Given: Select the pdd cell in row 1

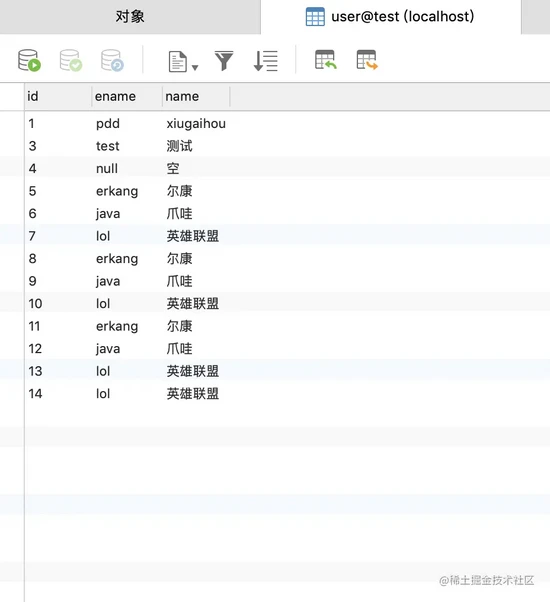Looking at the screenshot, I should [108, 124].
